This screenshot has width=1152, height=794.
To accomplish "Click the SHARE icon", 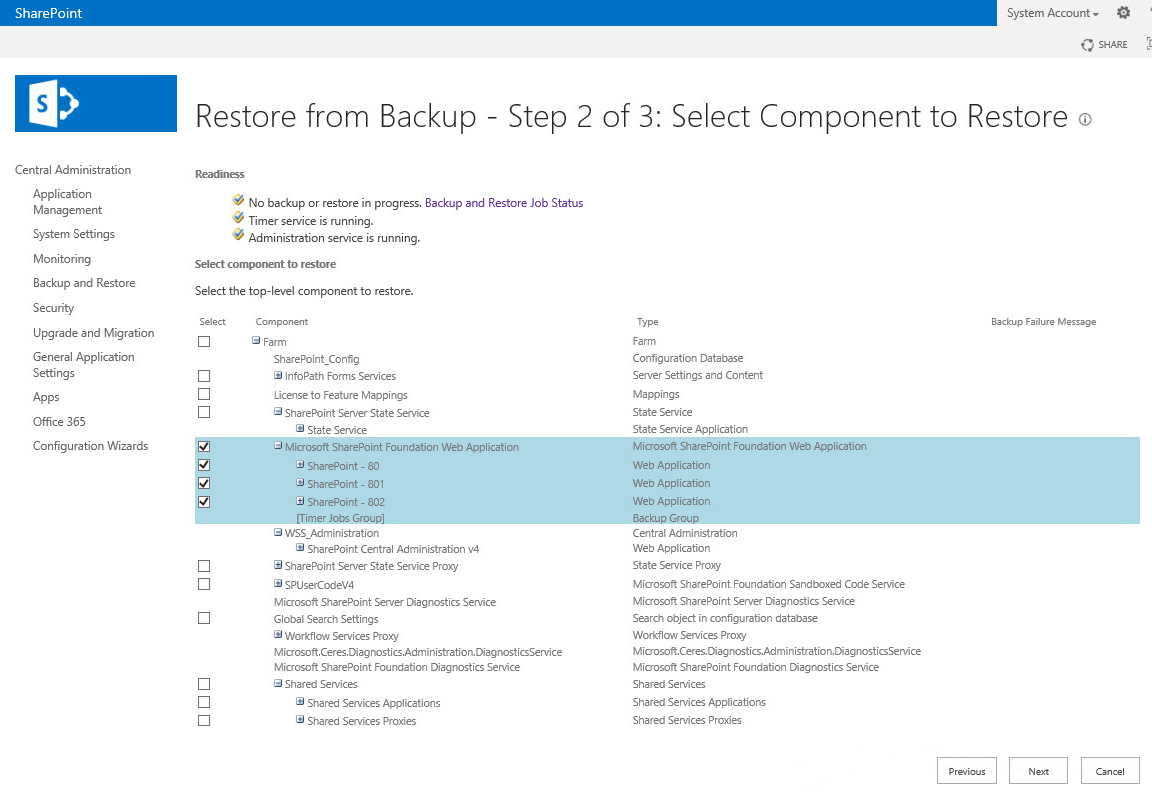I will [1087, 45].
